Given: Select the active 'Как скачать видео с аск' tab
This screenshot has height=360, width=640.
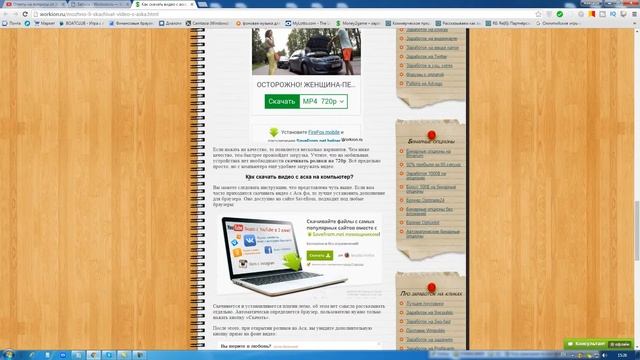Looking at the screenshot, I should (x=164, y=4).
